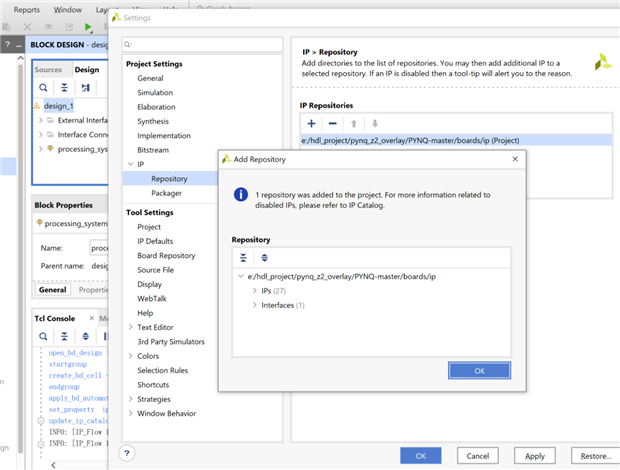The height and width of the screenshot is (470, 620).
Task: Click the X cancel icon in main toolbar
Action: coord(27,27)
